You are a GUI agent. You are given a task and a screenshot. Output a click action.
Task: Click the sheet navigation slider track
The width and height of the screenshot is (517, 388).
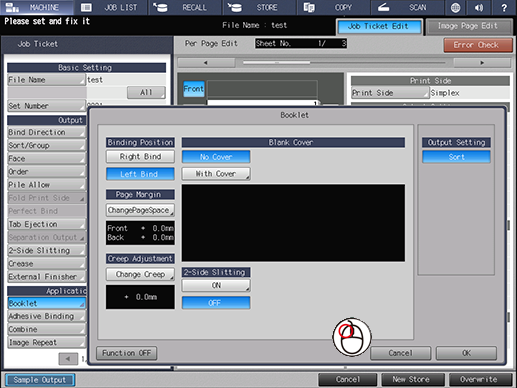[x=344, y=63]
